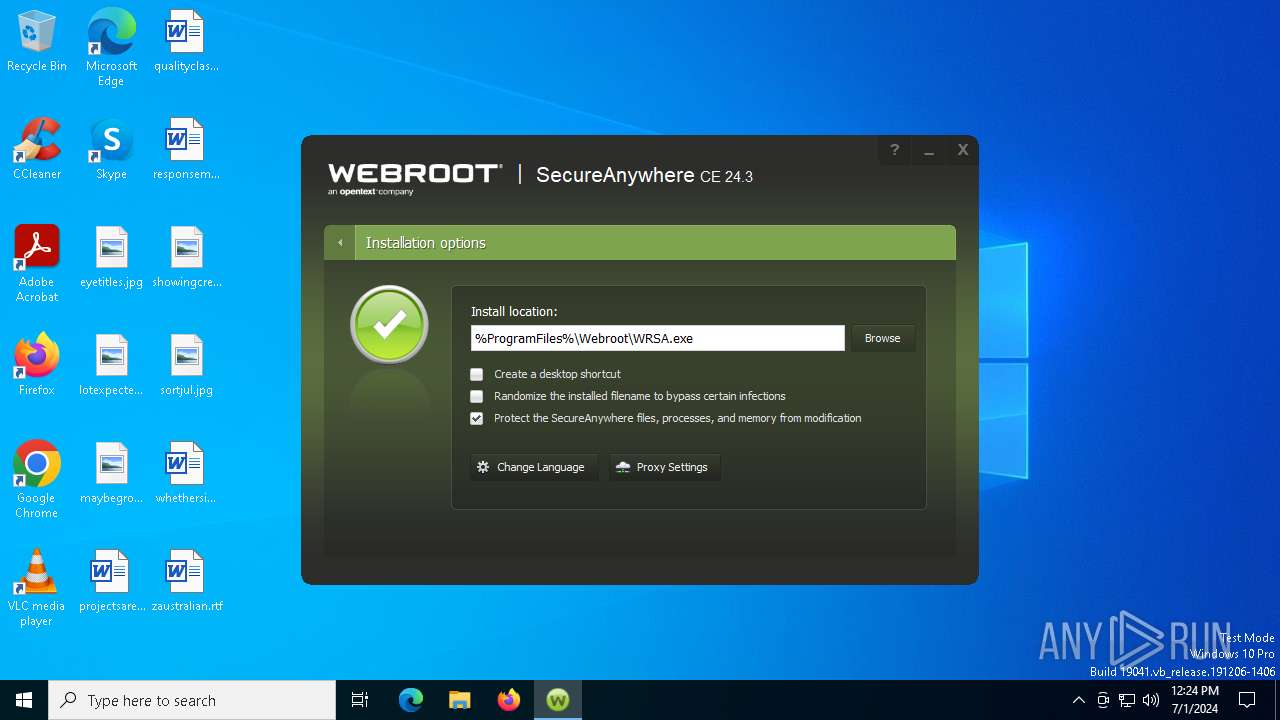The image size is (1280, 720).
Task: Open the Windows Start menu
Action: [24, 700]
